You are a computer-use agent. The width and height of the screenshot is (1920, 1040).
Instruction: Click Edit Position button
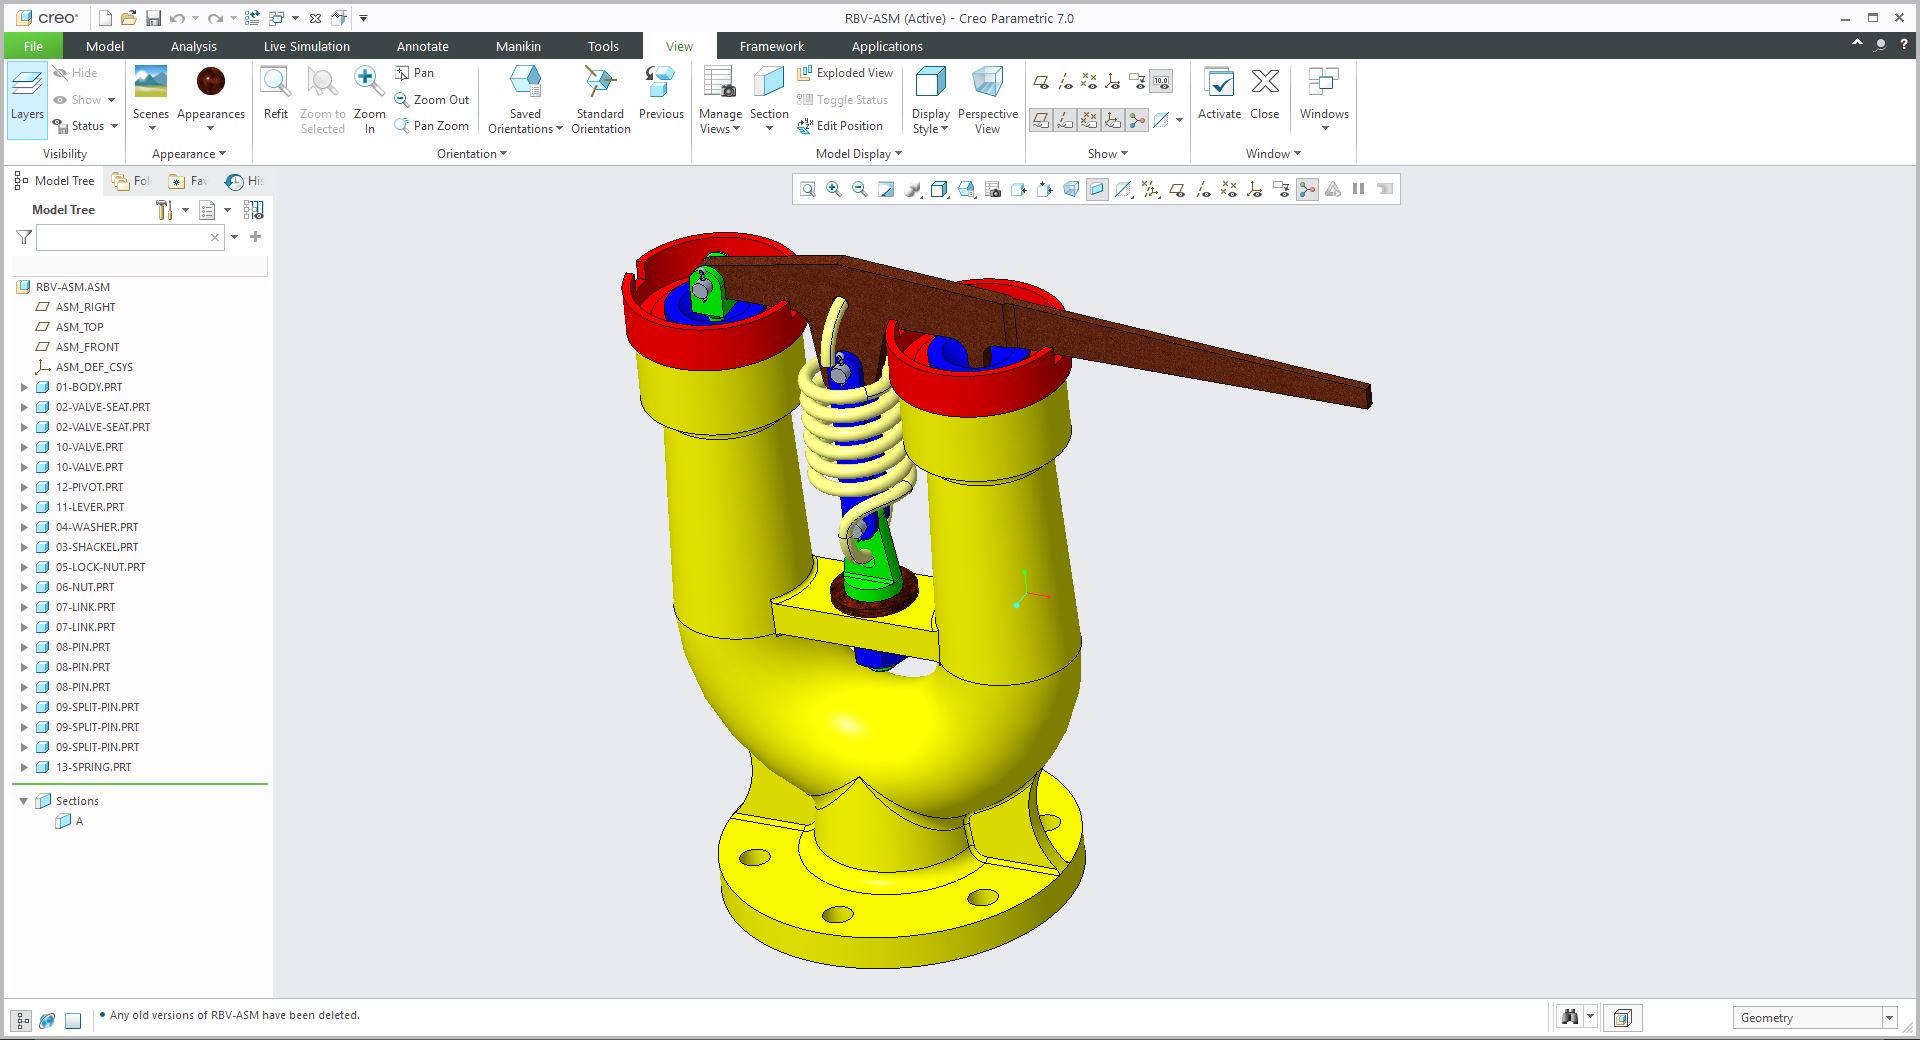coord(840,126)
